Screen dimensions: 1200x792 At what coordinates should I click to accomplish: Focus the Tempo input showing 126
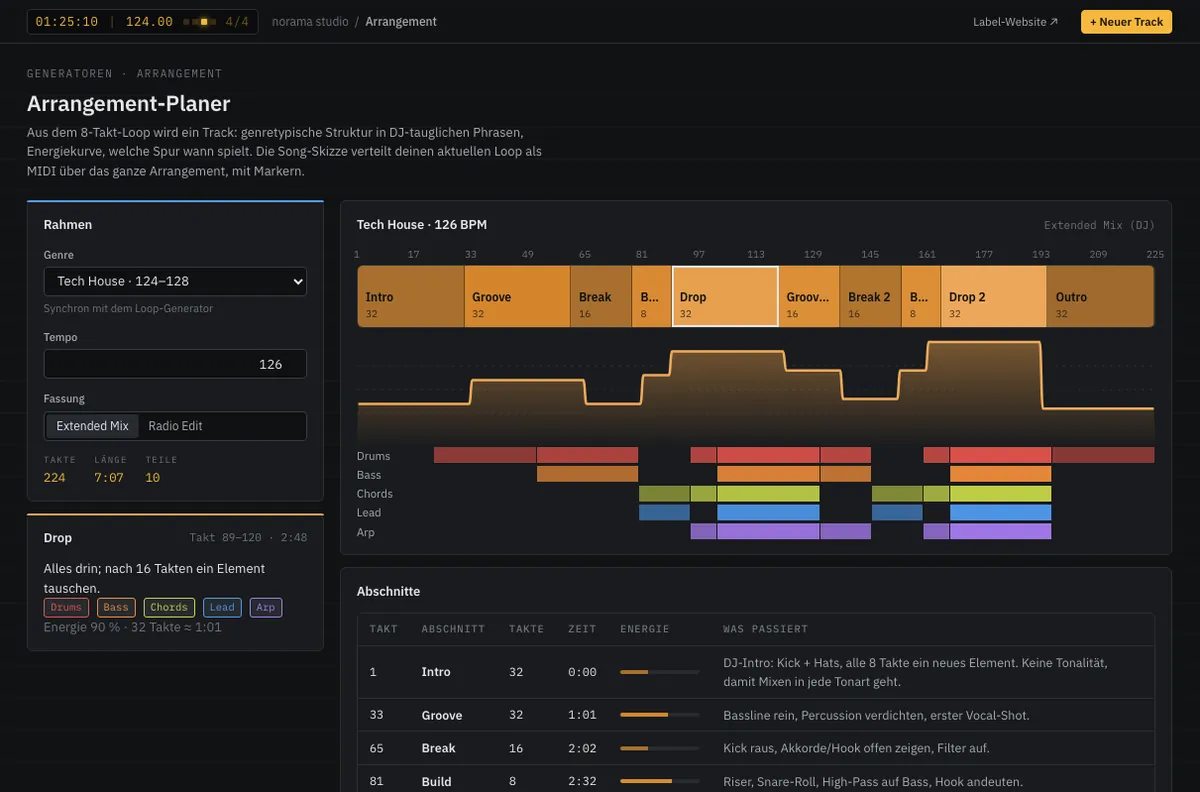(x=175, y=364)
